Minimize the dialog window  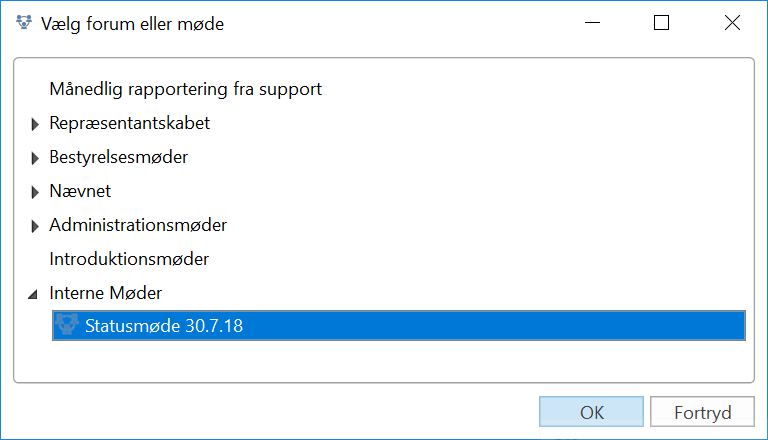(589, 24)
